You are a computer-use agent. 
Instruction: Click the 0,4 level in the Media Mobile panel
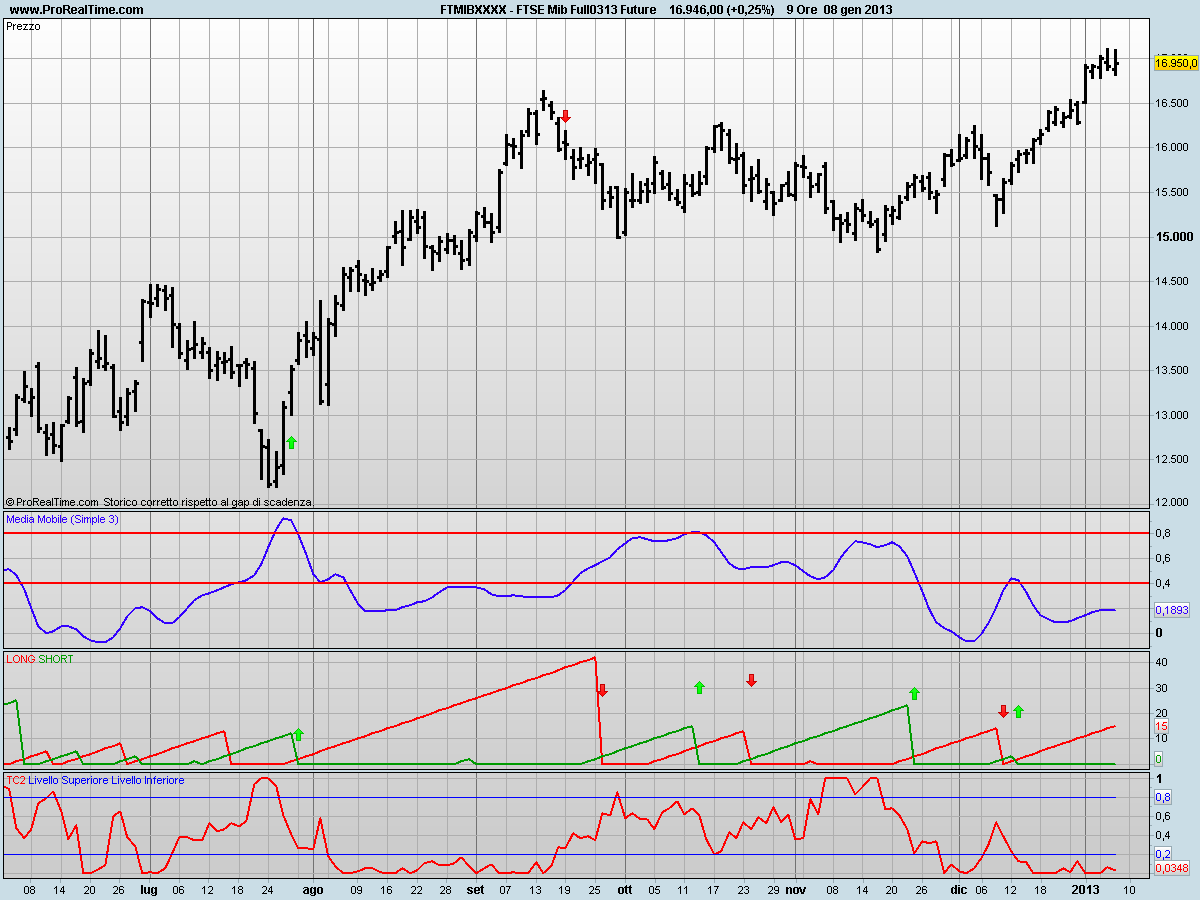[1163, 583]
